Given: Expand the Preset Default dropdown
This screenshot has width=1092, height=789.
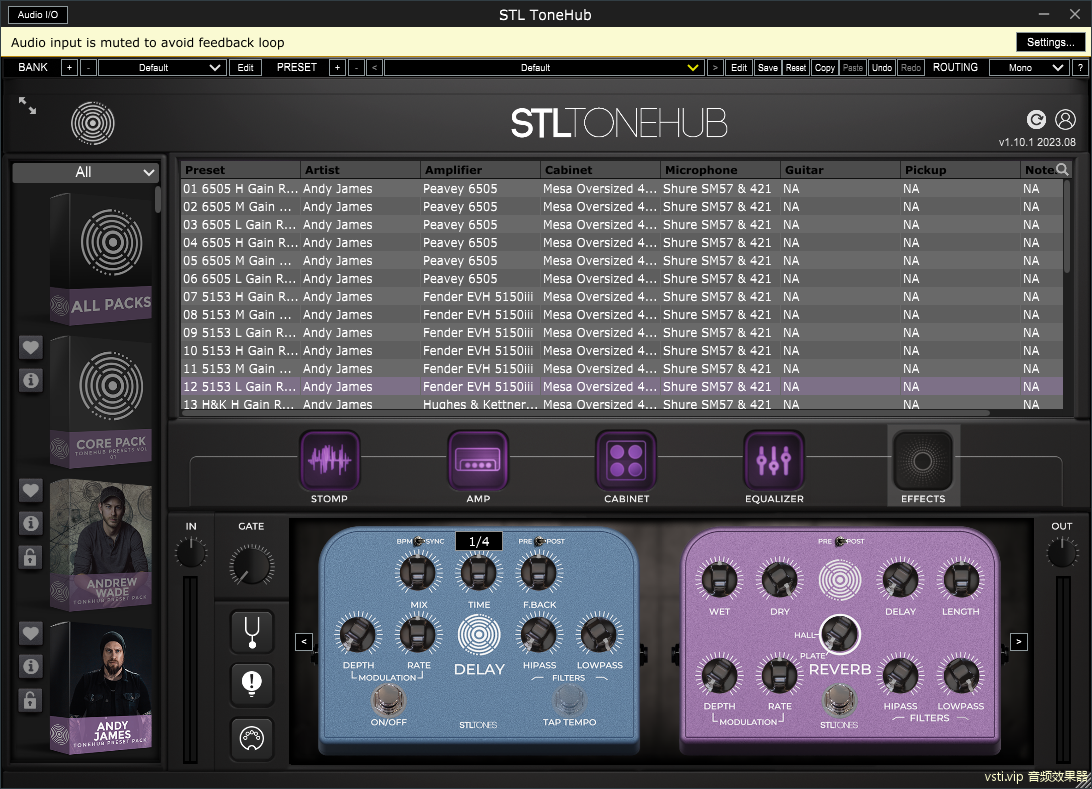Looking at the screenshot, I should coord(543,68).
